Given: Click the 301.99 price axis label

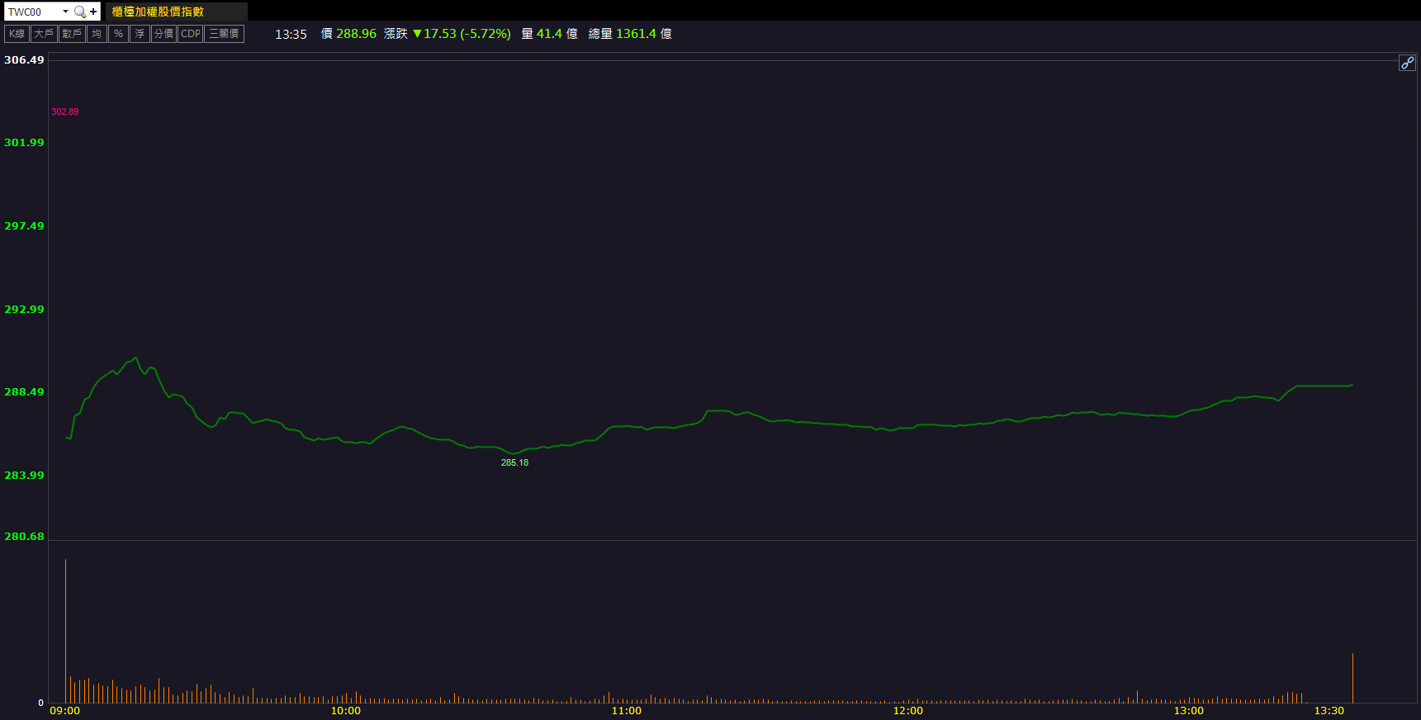Looking at the screenshot, I should click(x=24, y=142).
